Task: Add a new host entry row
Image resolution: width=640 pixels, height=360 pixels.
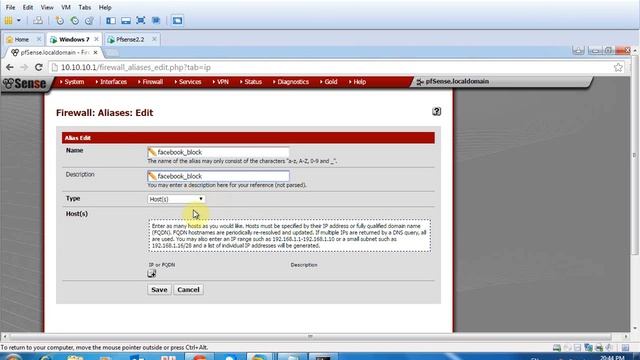Action: pyautogui.click(x=151, y=274)
